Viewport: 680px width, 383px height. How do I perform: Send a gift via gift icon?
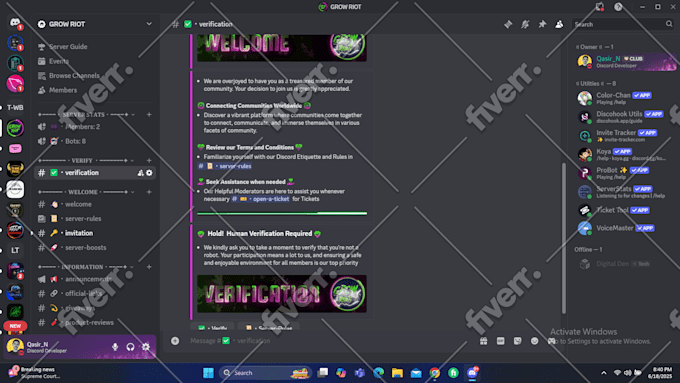(484, 341)
